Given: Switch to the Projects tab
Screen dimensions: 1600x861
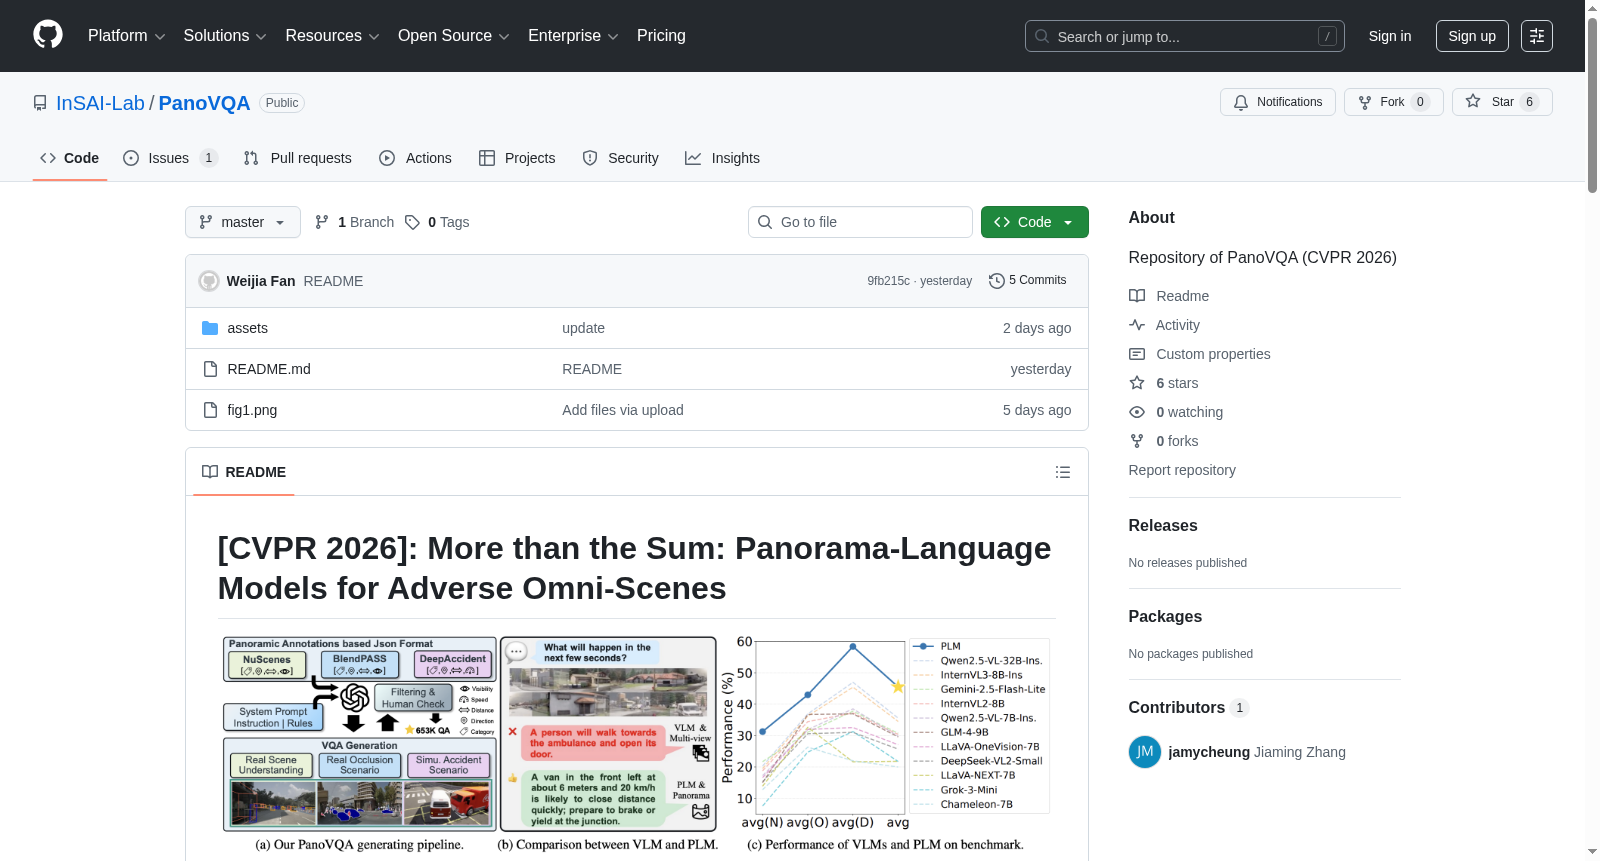Looking at the screenshot, I should (517, 158).
